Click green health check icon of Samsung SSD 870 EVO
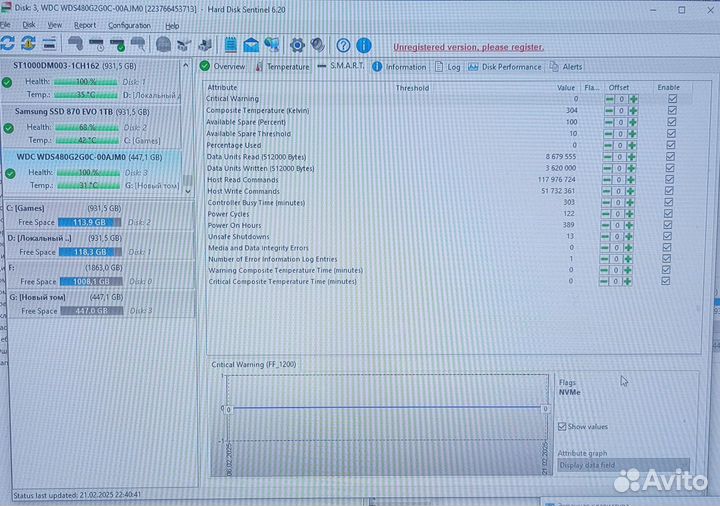 [8, 128]
